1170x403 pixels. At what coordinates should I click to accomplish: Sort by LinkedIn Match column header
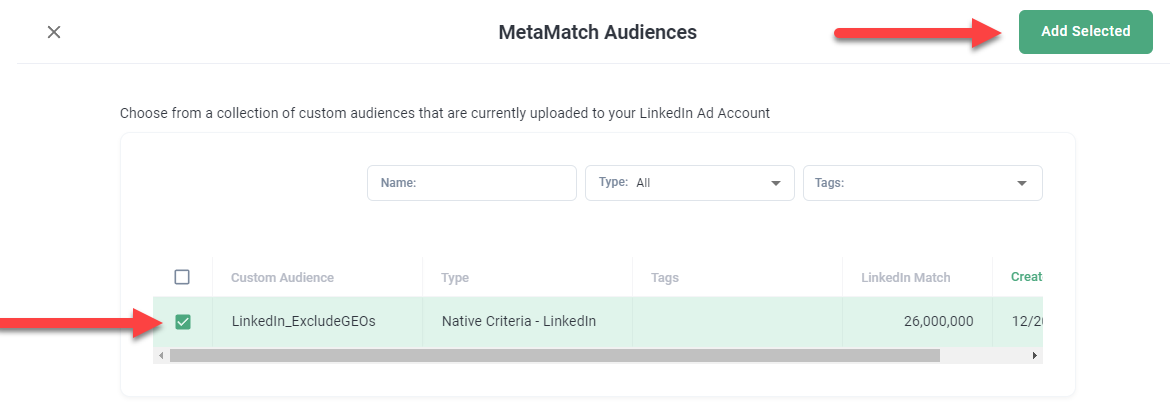[x=905, y=277]
